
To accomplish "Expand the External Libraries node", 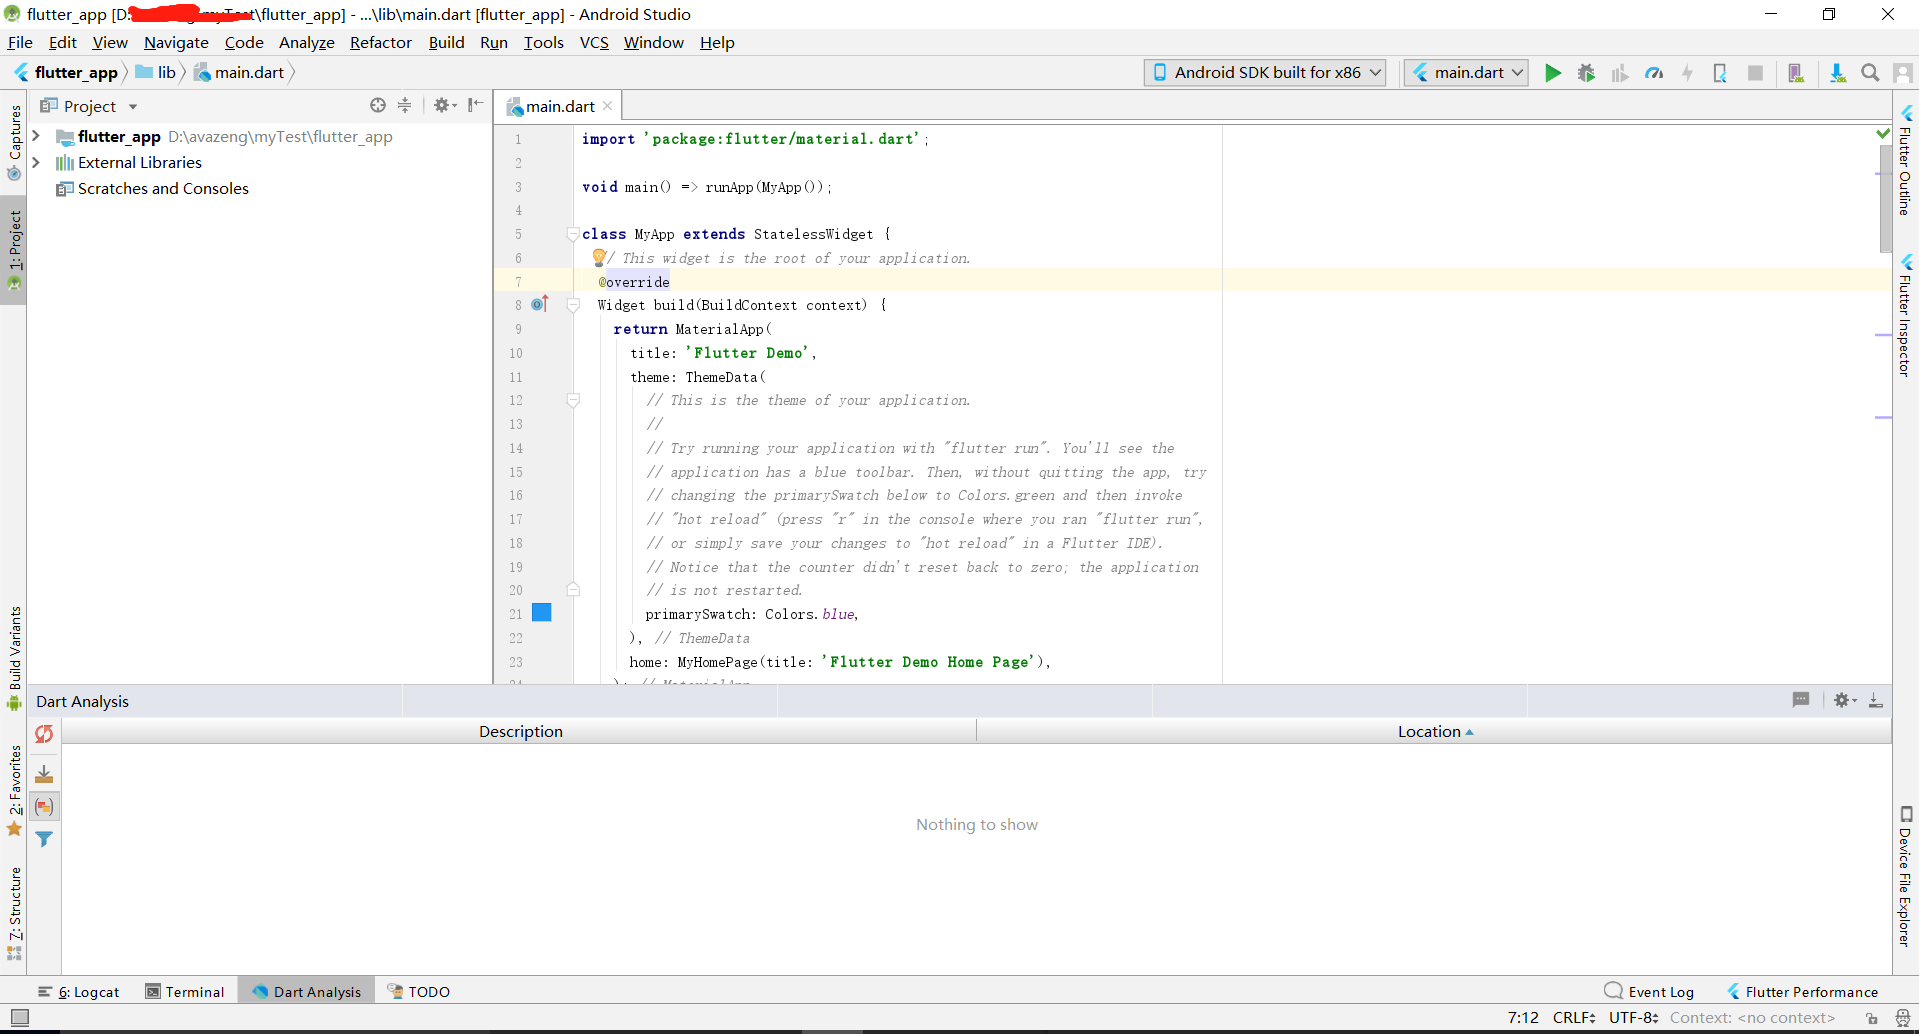I will point(36,162).
